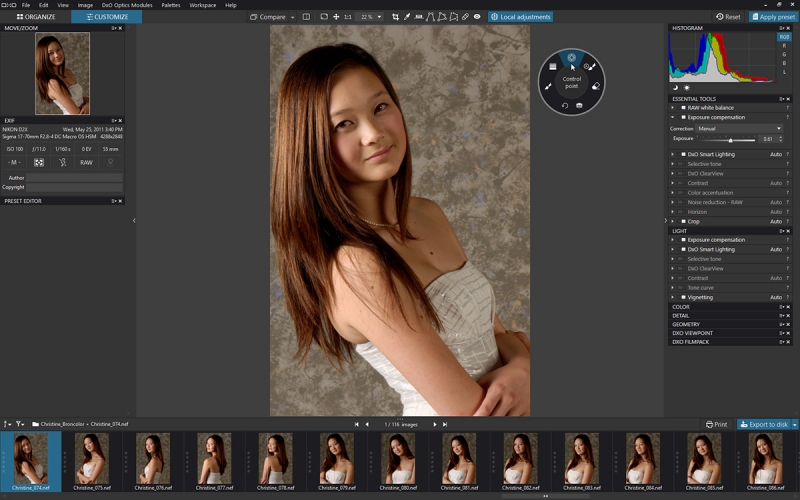
Task: Select the Force parallels perspective tool
Action: click(x=430, y=17)
